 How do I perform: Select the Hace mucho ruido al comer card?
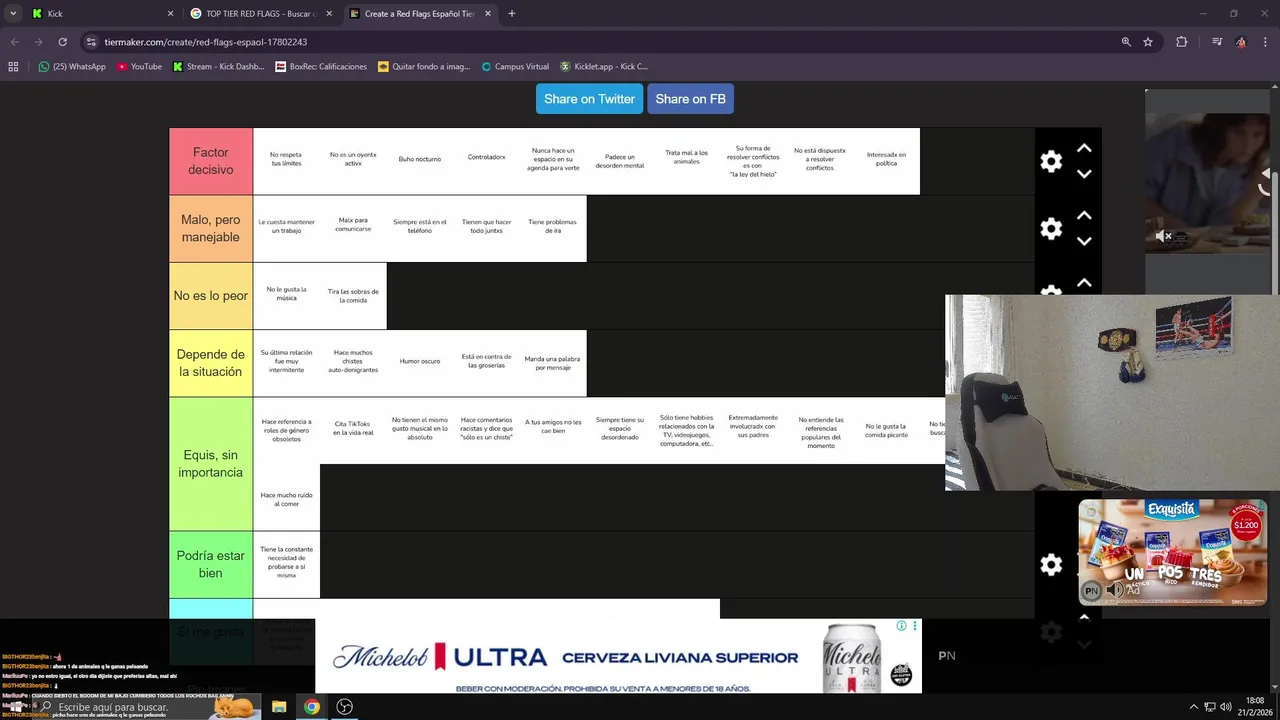tap(286, 497)
